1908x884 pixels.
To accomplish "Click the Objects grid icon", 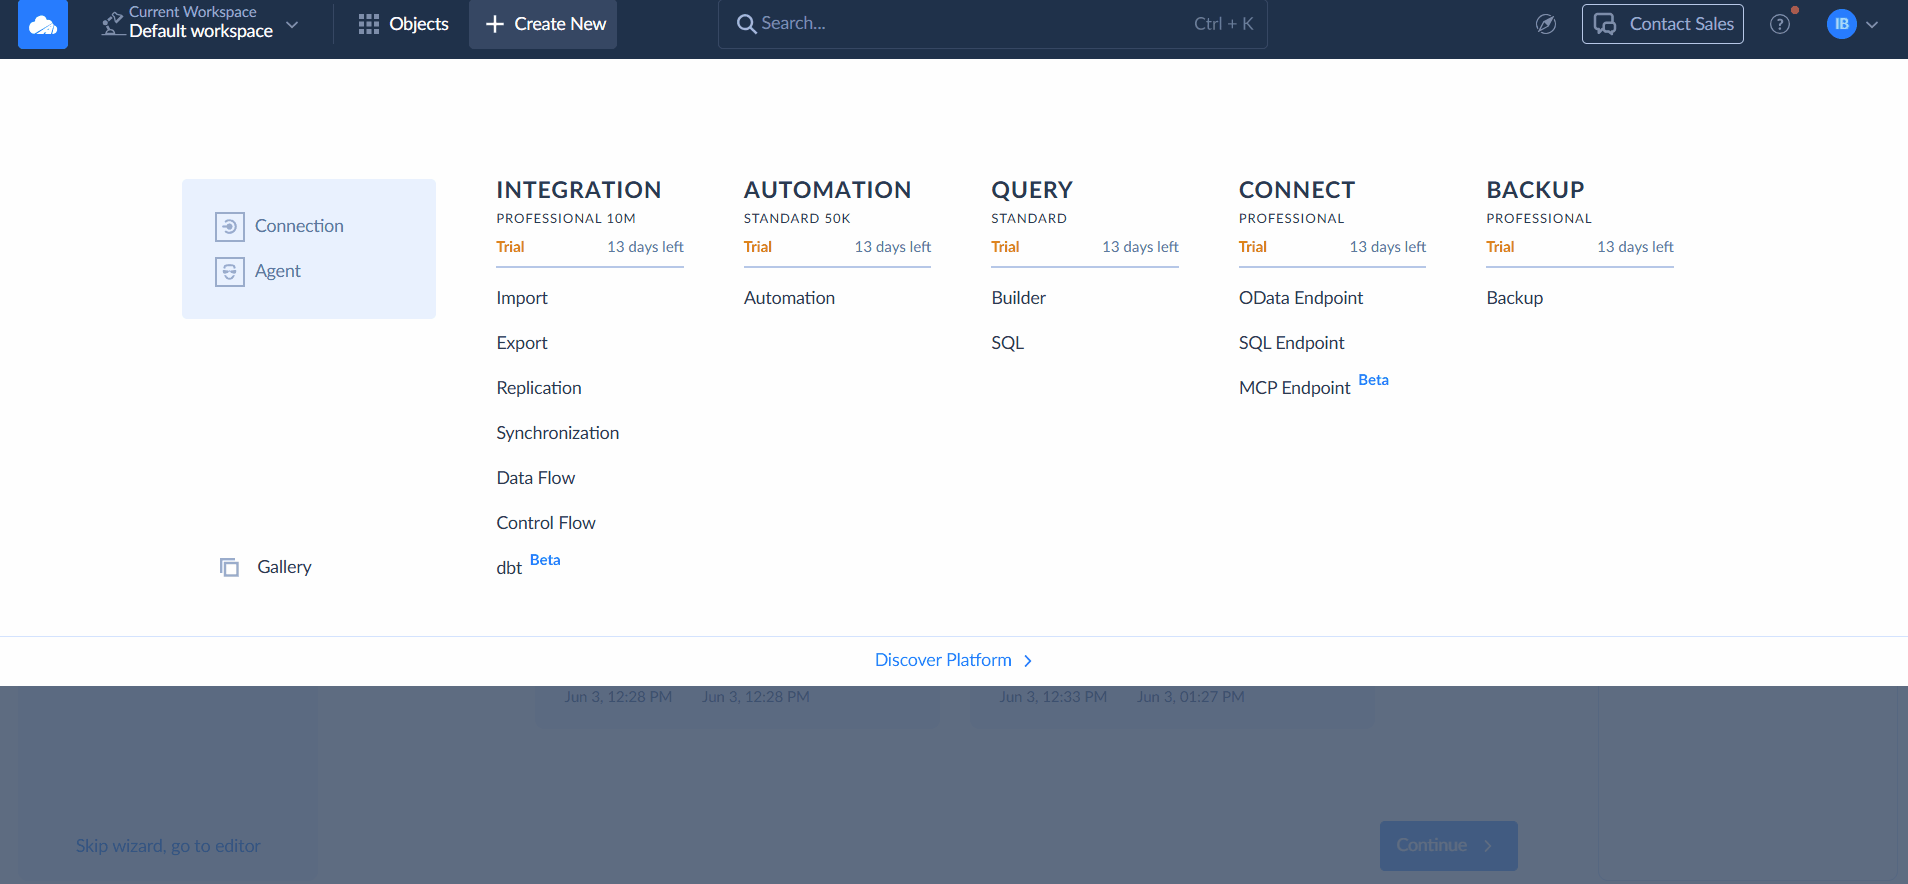I will coord(369,24).
